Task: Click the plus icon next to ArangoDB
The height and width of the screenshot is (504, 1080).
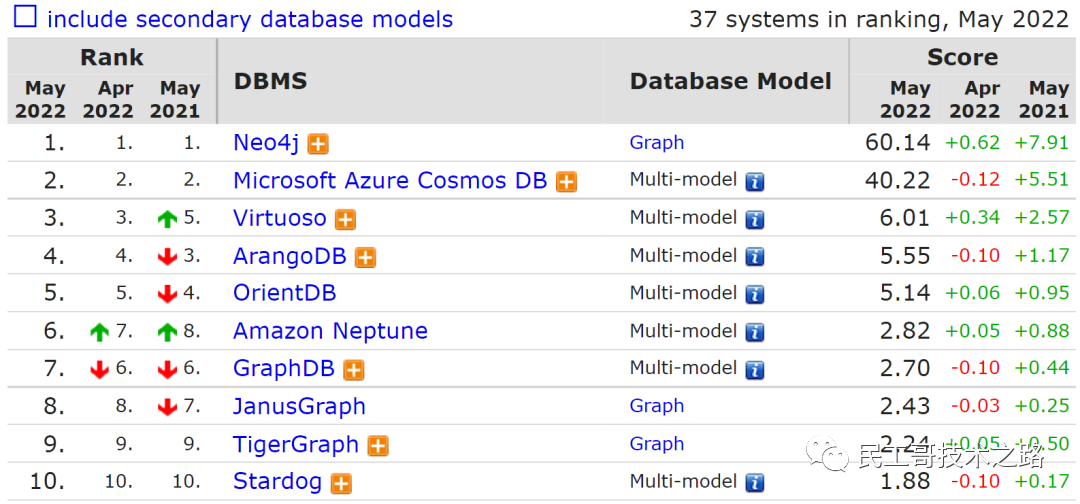Action: [x=365, y=258]
